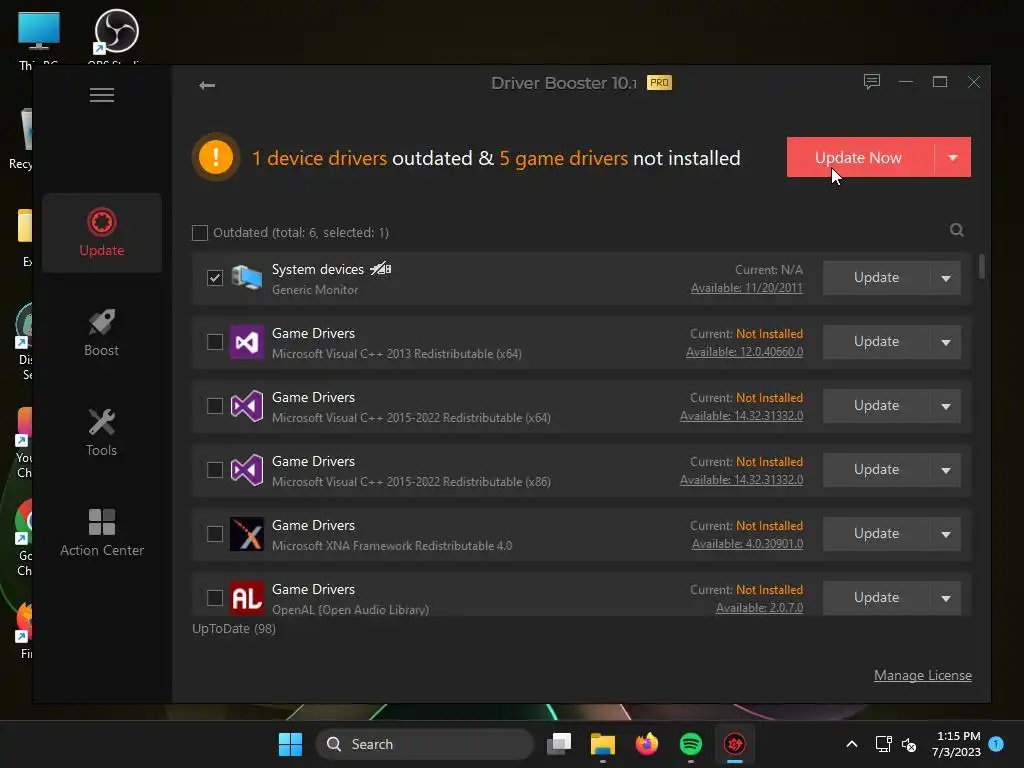
Task: Uncheck the Generic Monitor checkbox
Action: click(215, 278)
